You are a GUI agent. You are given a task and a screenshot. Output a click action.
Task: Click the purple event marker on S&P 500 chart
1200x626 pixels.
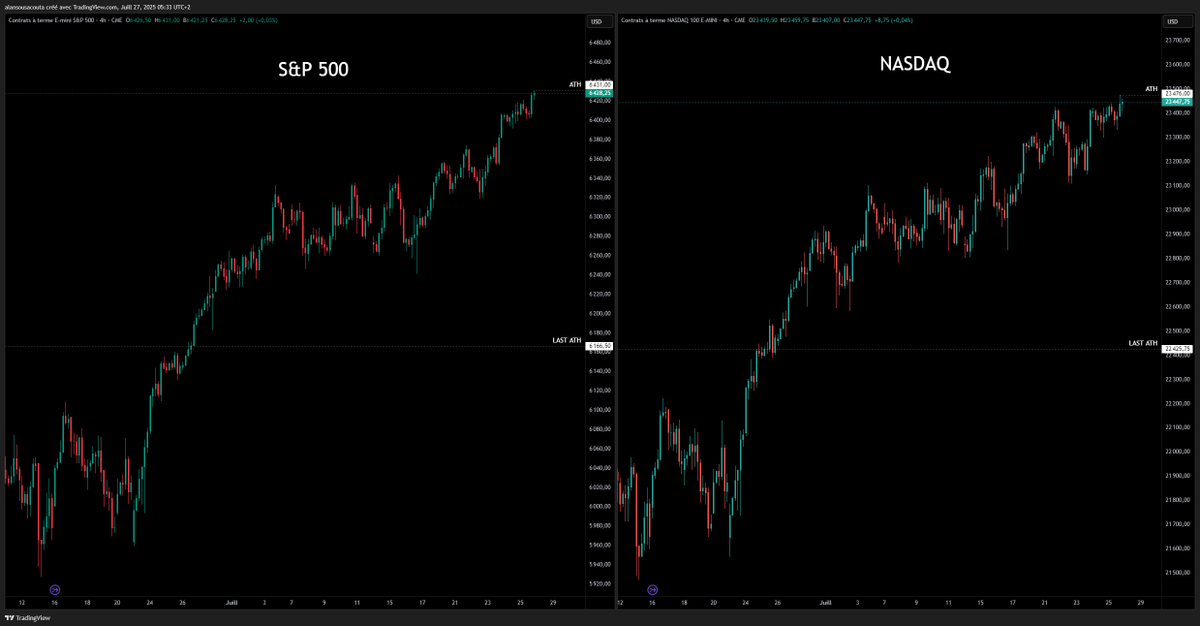pyautogui.click(x=55, y=590)
